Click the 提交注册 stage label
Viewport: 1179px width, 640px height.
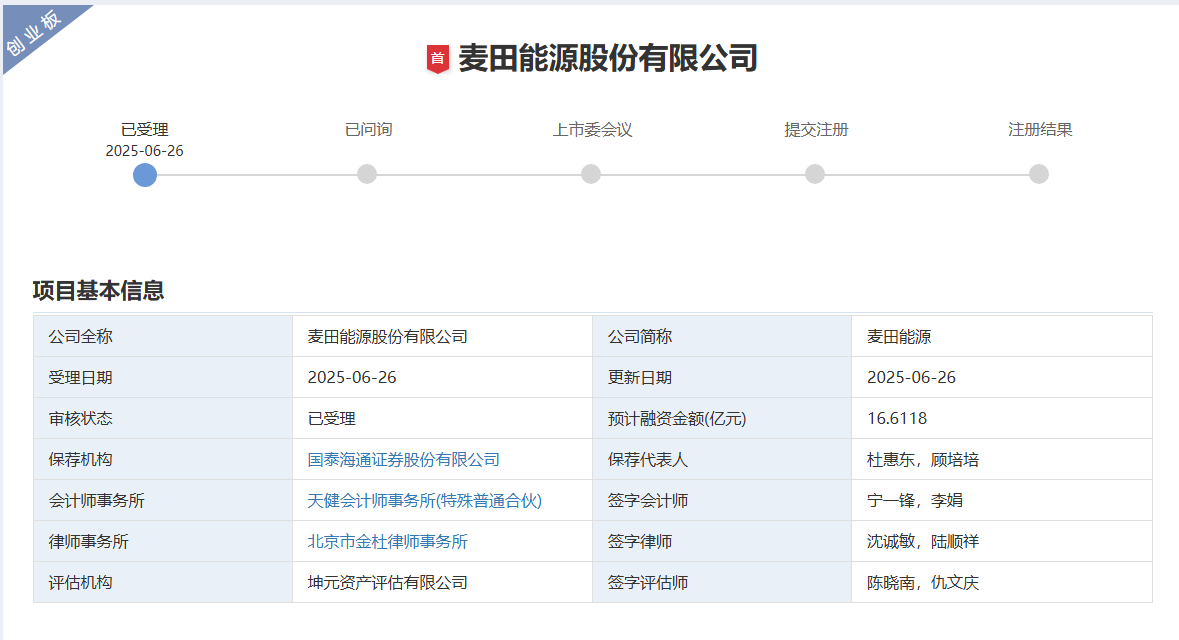(x=817, y=129)
